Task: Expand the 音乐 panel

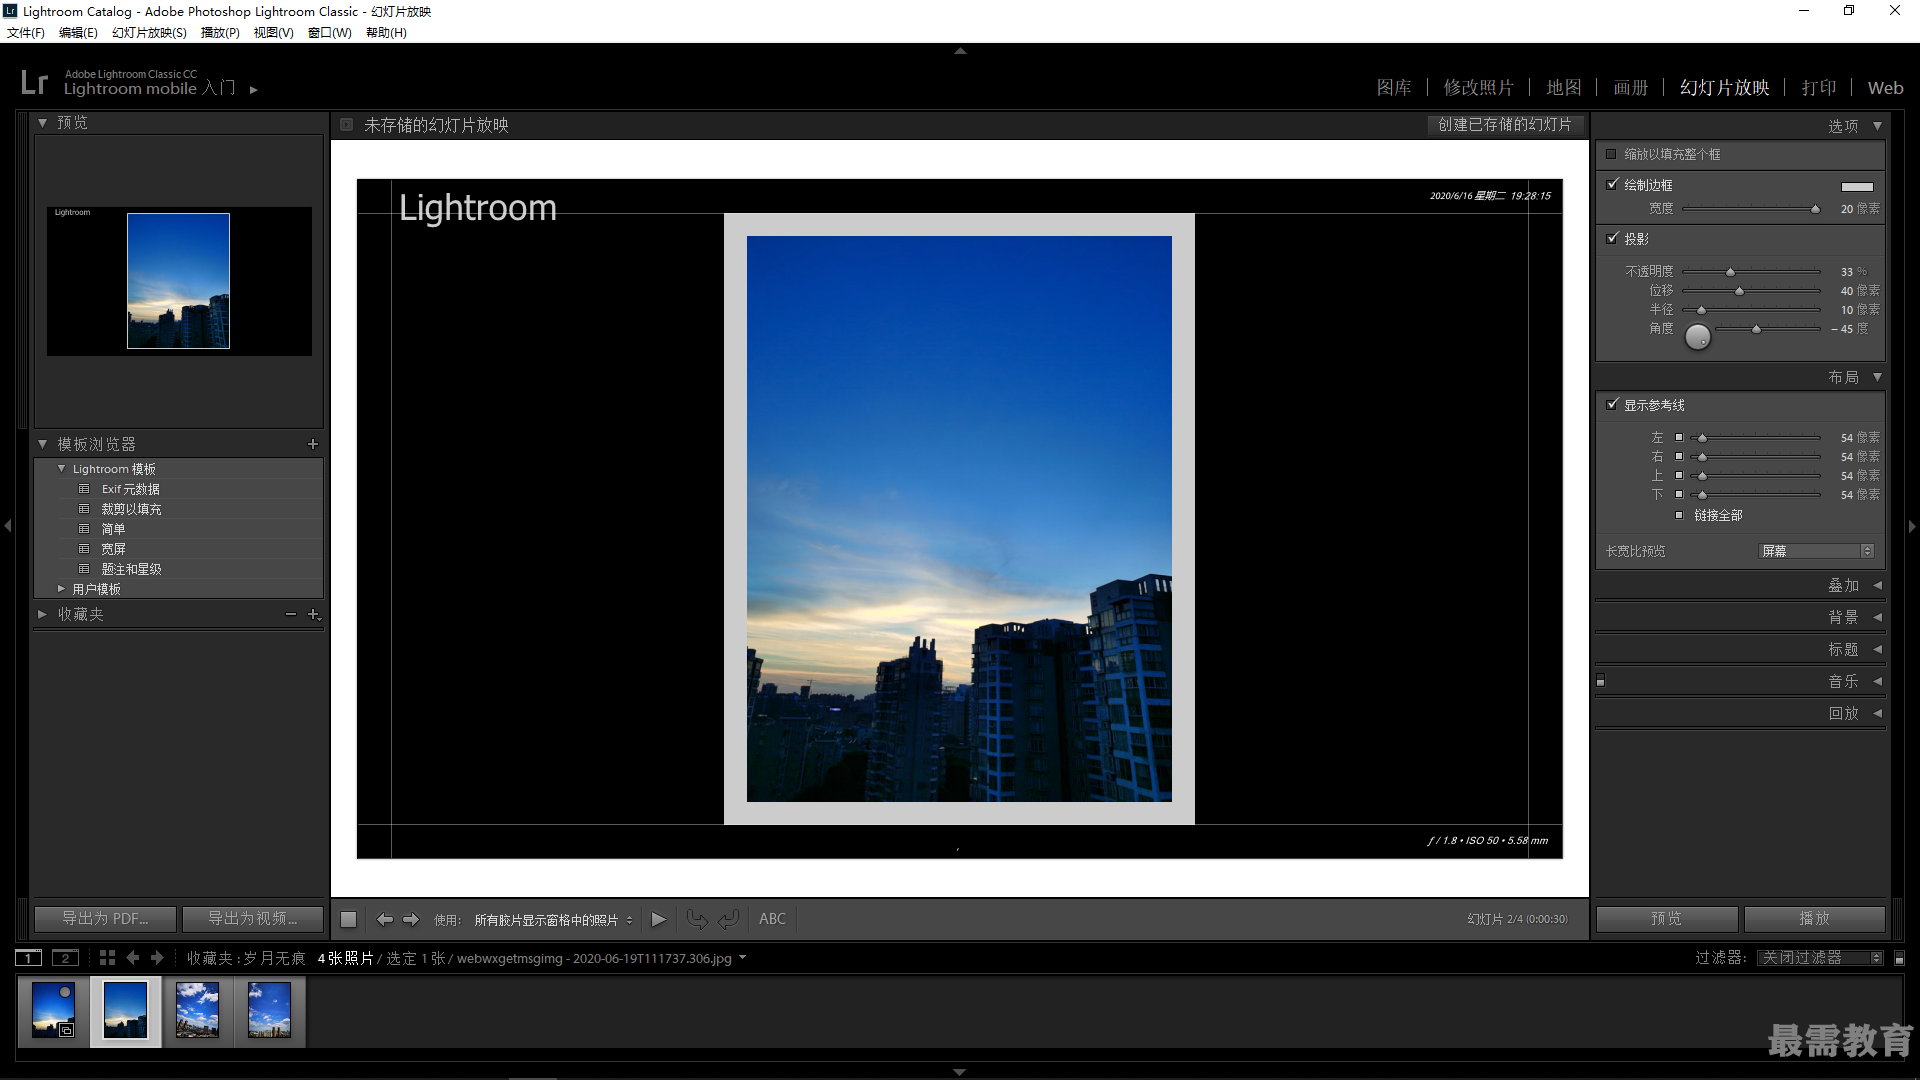Action: (1877, 681)
